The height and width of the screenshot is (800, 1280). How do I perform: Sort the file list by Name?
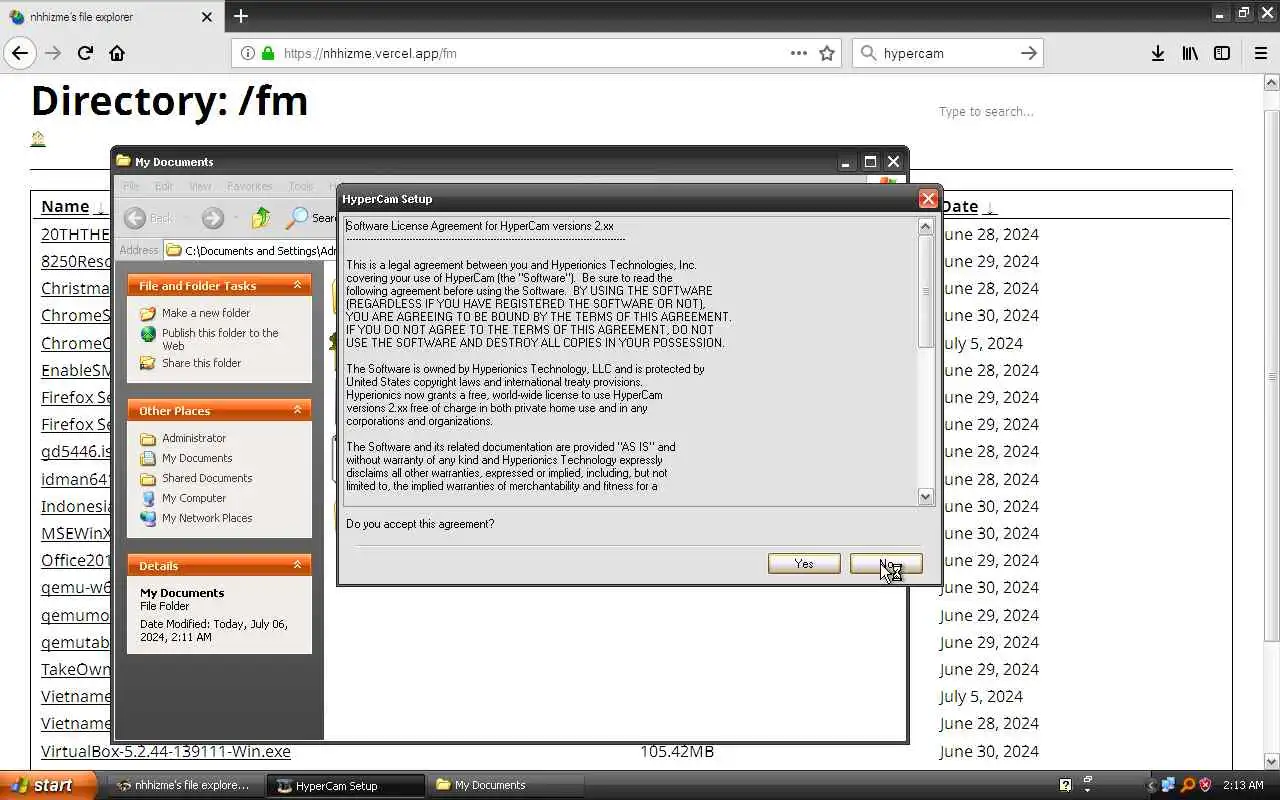(x=65, y=206)
